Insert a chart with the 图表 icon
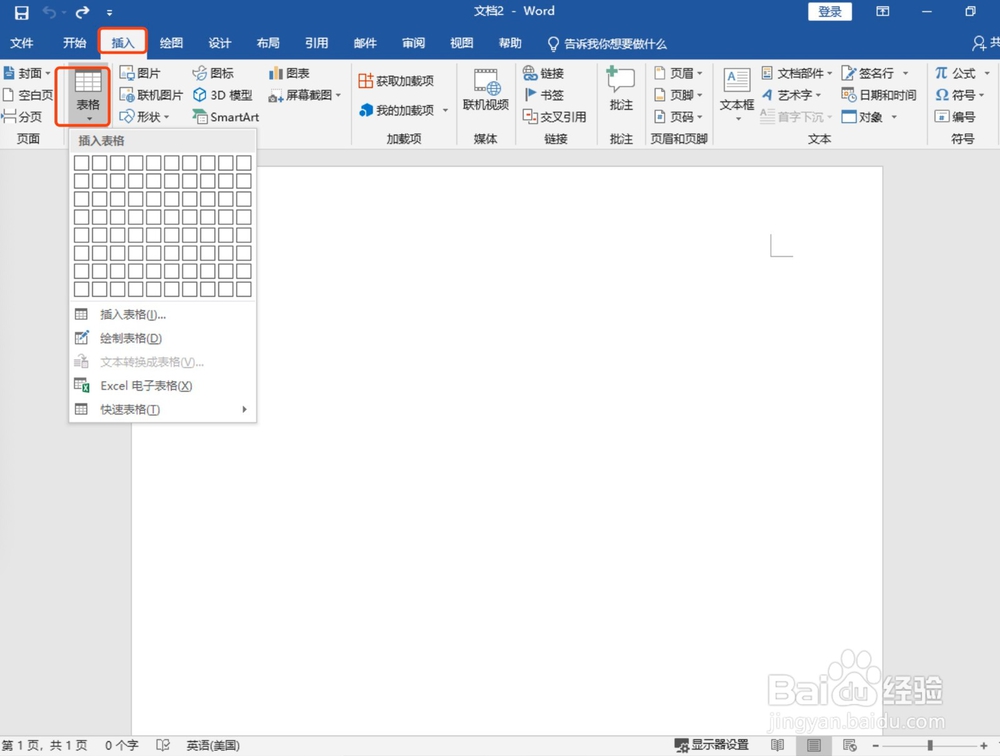This screenshot has width=1000, height=756. pos(288,72)
